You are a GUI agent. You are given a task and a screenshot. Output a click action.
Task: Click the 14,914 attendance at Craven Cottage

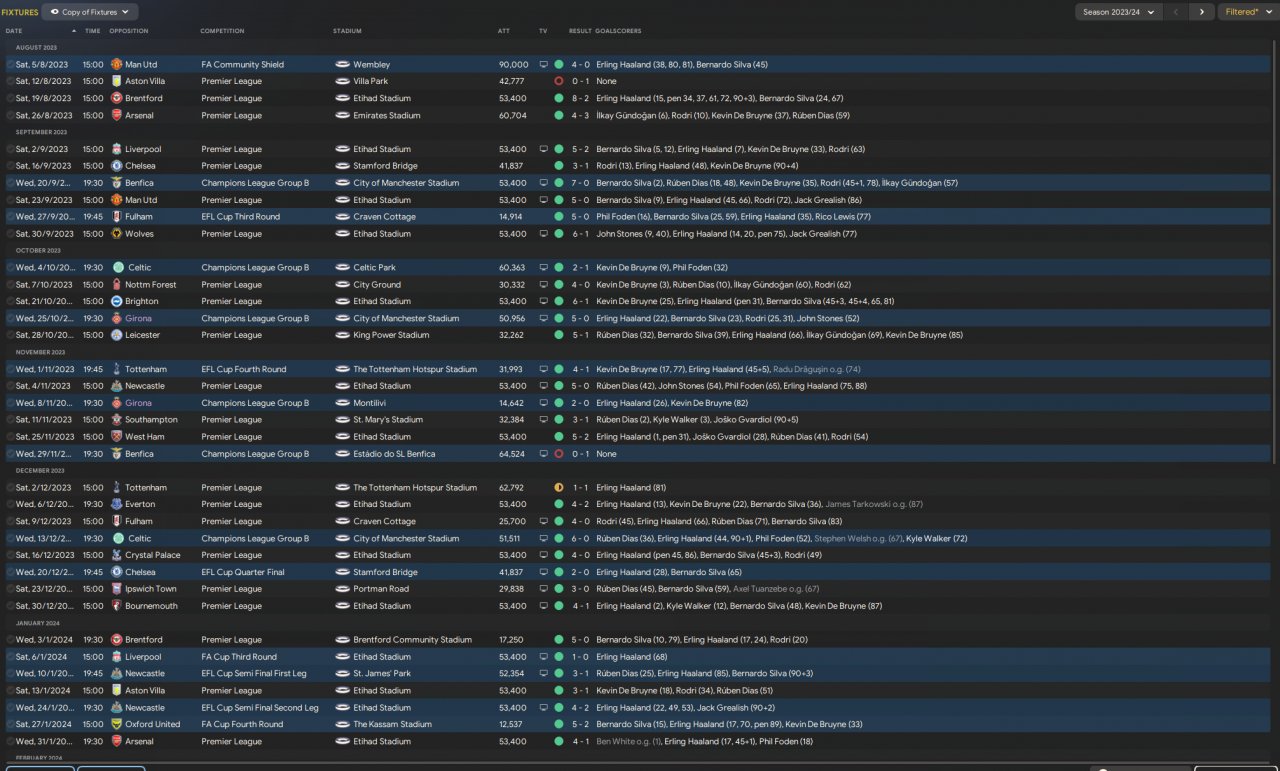pyautogui.click(x=512, y=216)
